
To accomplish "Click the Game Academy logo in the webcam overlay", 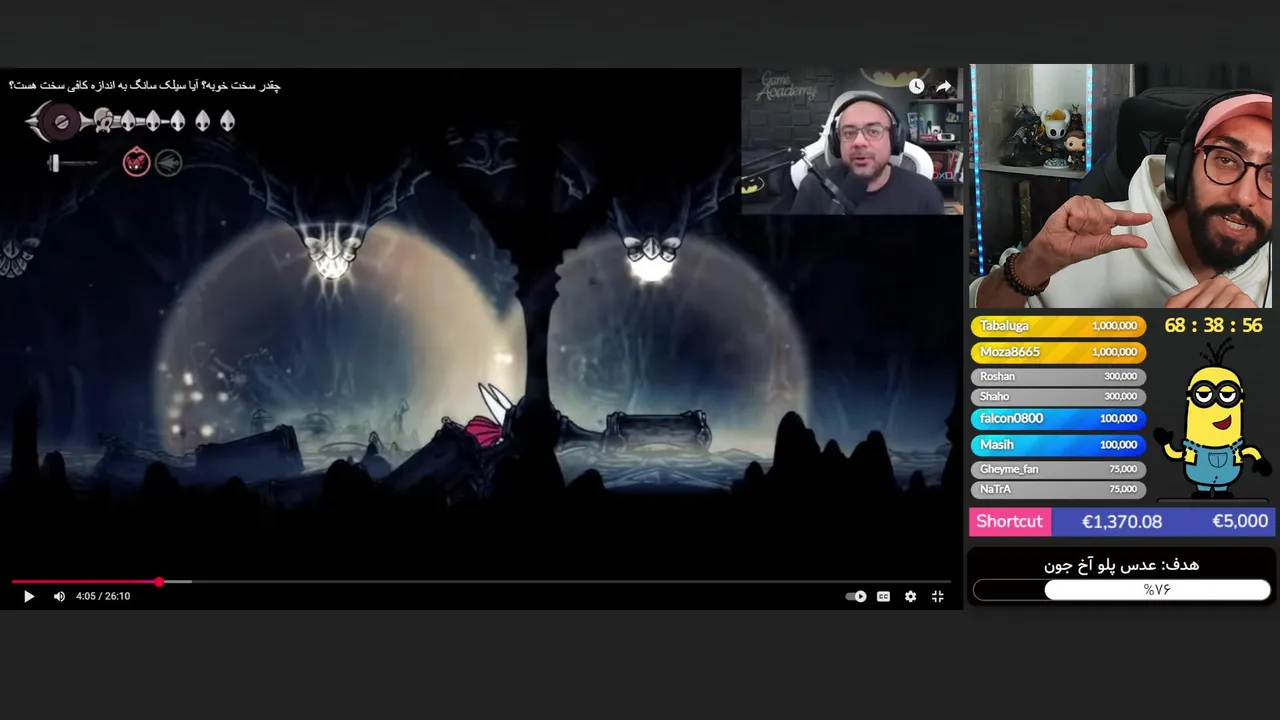I will 787,86.
